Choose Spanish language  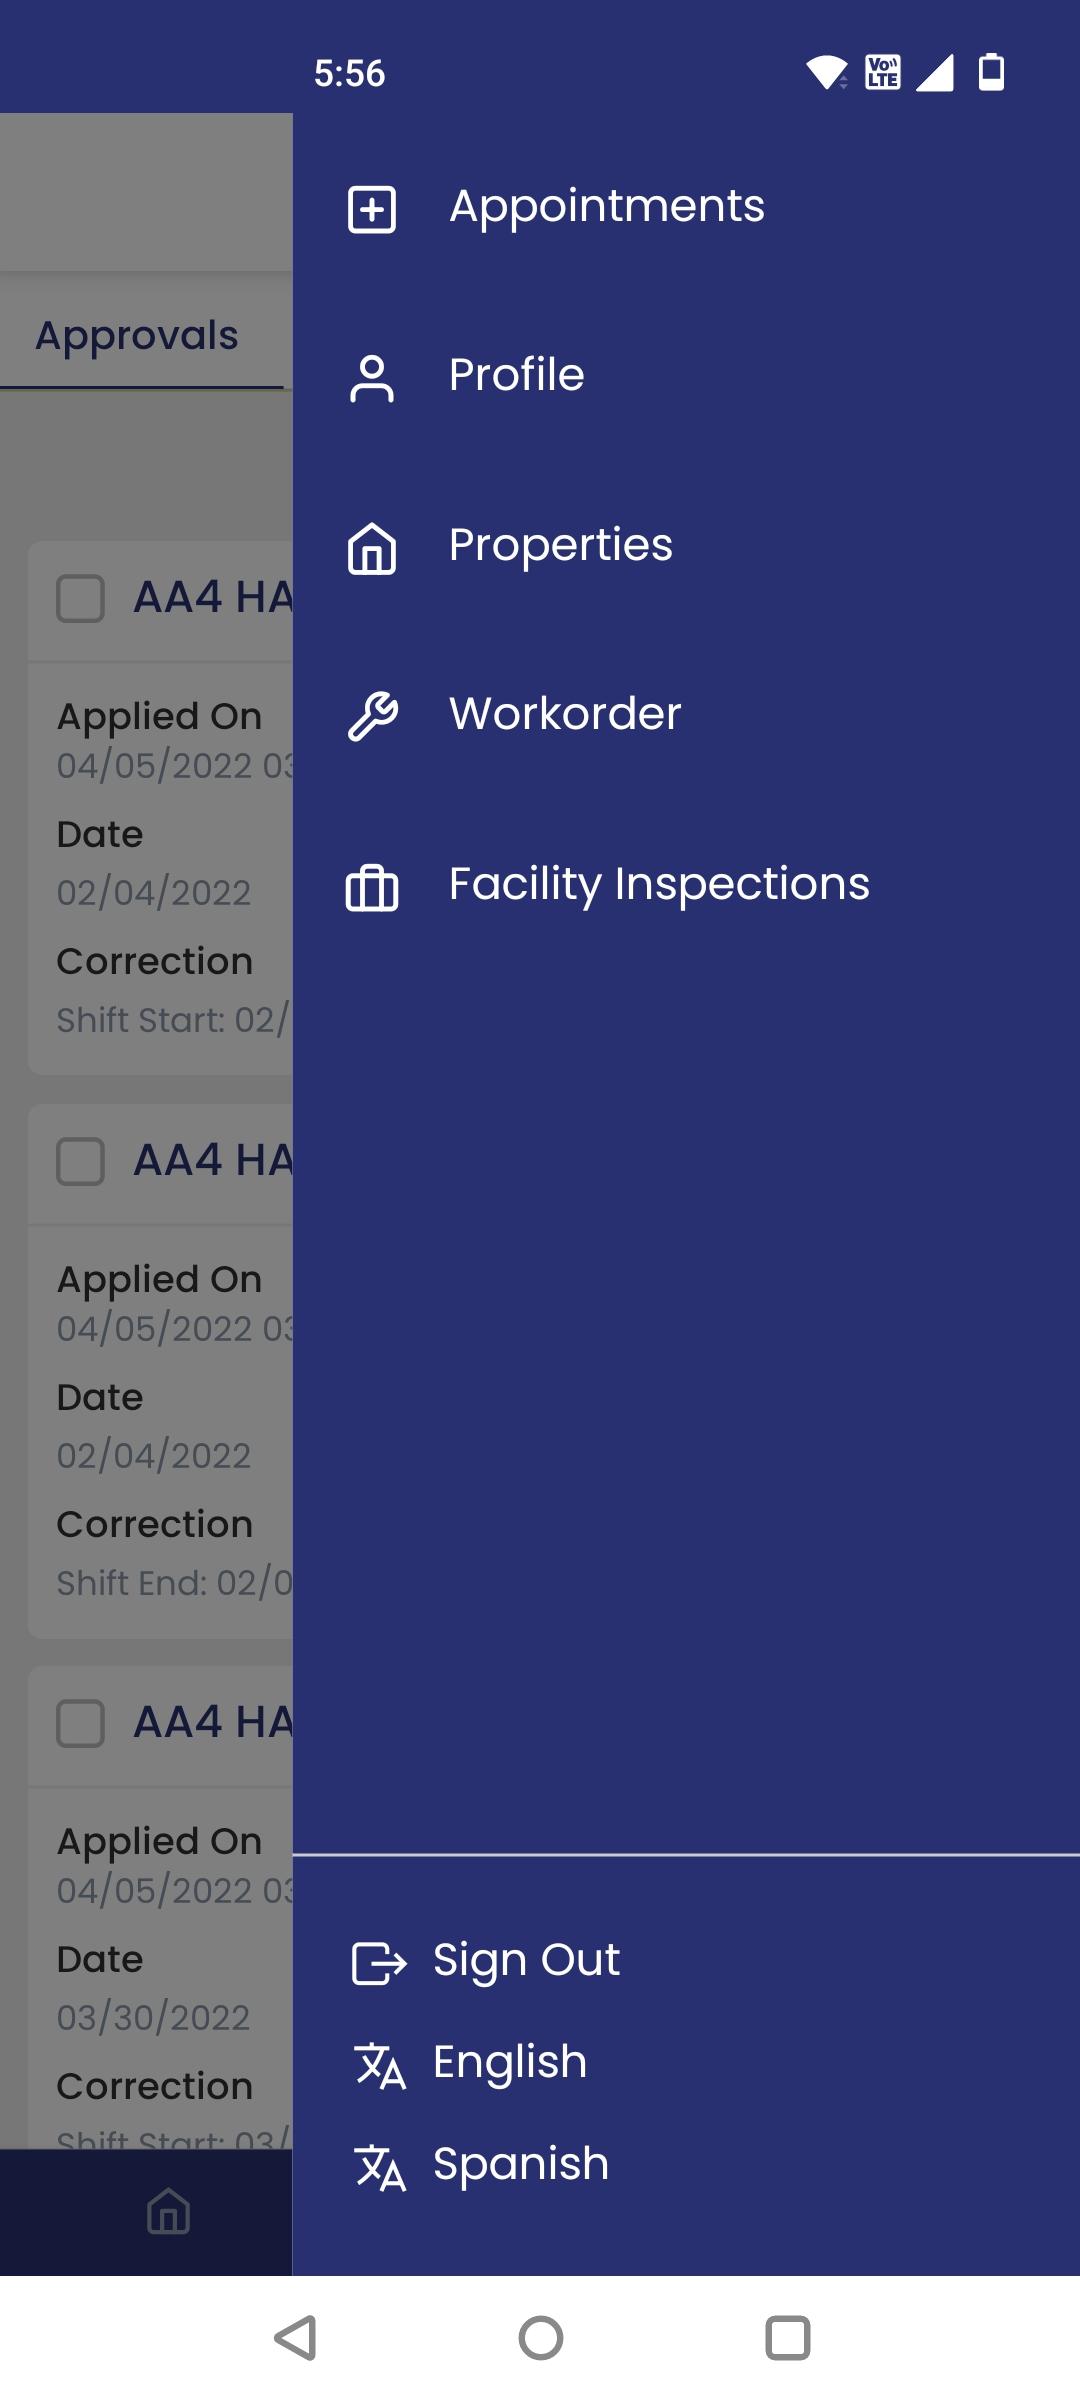520,2165
